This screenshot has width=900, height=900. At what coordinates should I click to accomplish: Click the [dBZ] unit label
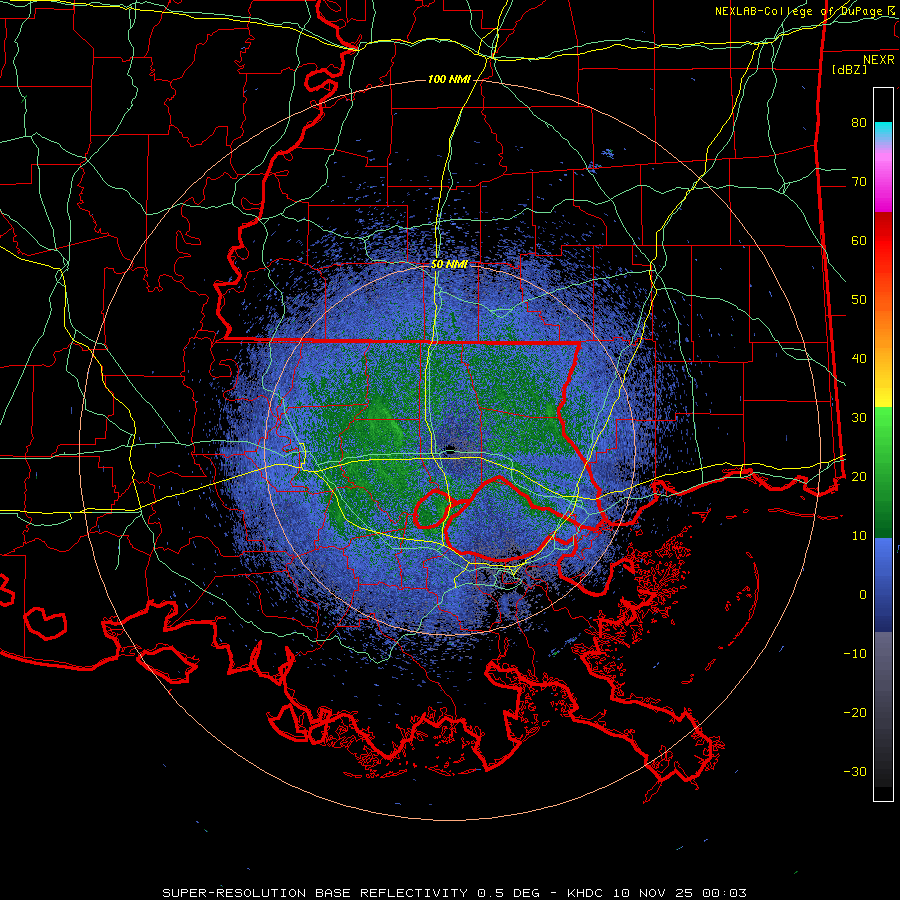(x=849, y=69)
